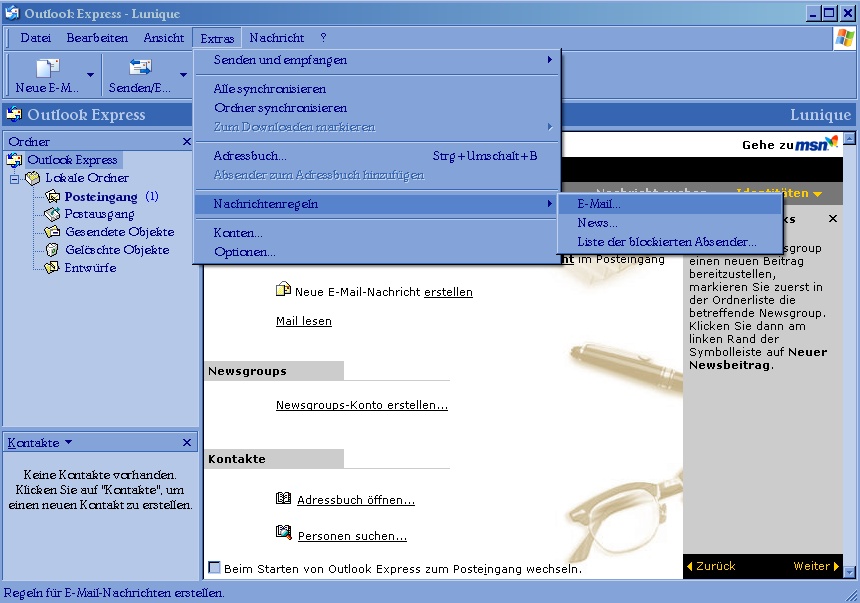Open the Senden/Empfangen dropdown arrow
The image size is (860, 603).
pyautogui.click(x=183, y=75)
